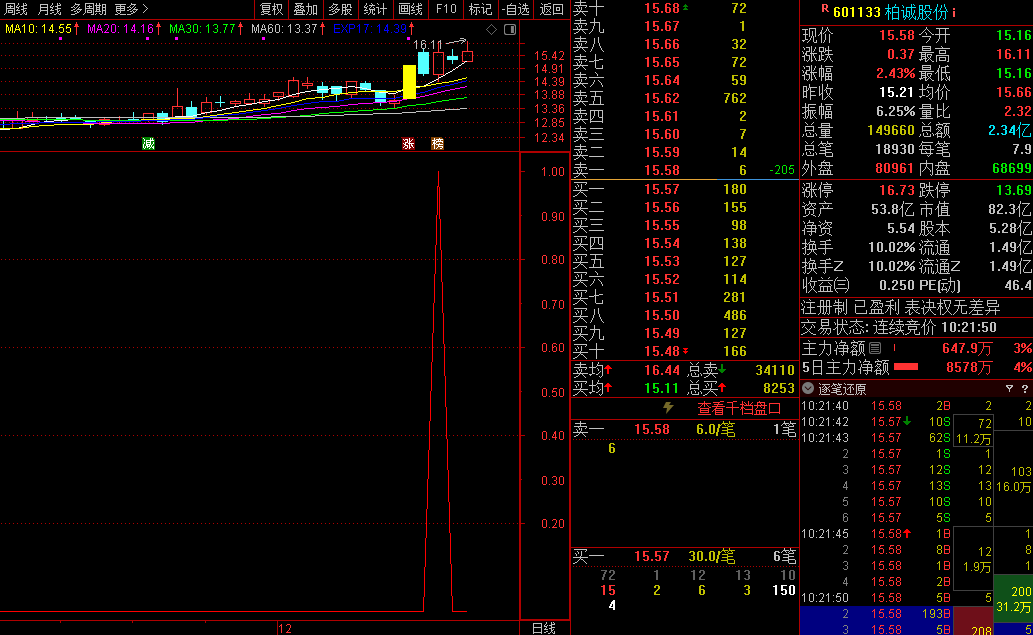Click the list icon next to 主力净额

click(x=875, y=348)
